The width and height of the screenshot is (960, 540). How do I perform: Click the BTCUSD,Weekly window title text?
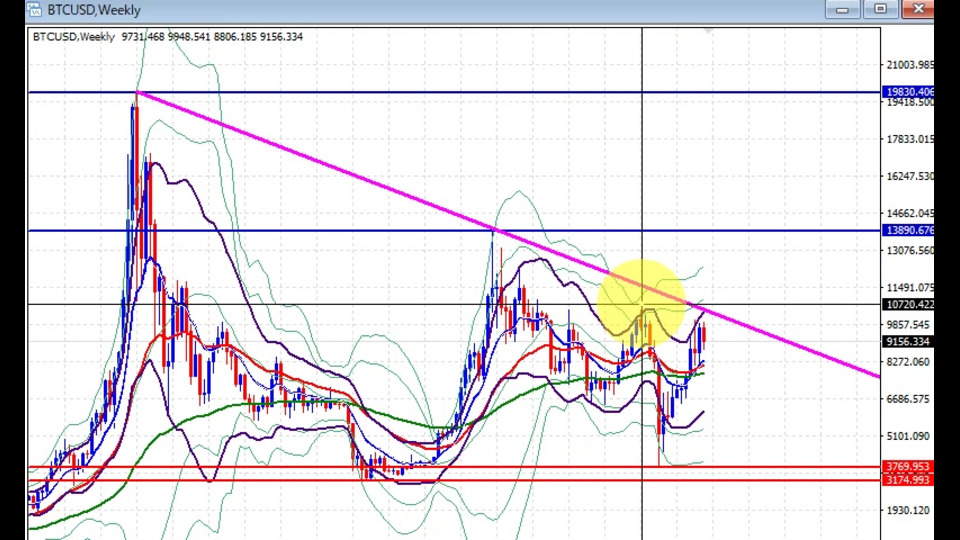[94, 10]
